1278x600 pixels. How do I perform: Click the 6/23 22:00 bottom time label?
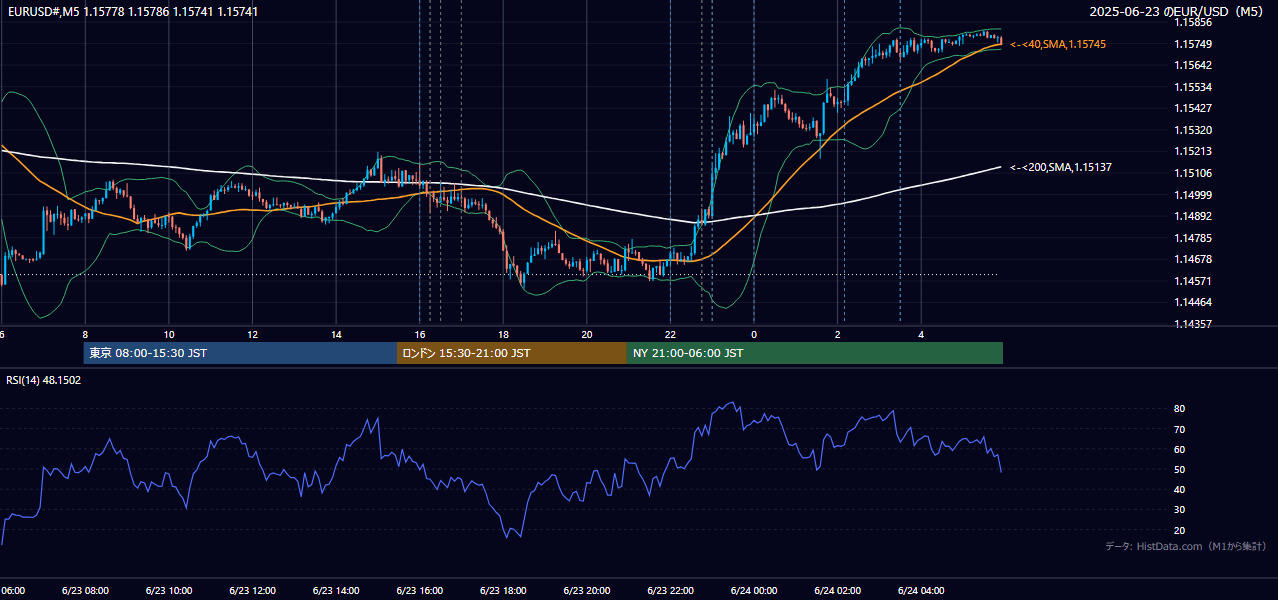point(670,591)
